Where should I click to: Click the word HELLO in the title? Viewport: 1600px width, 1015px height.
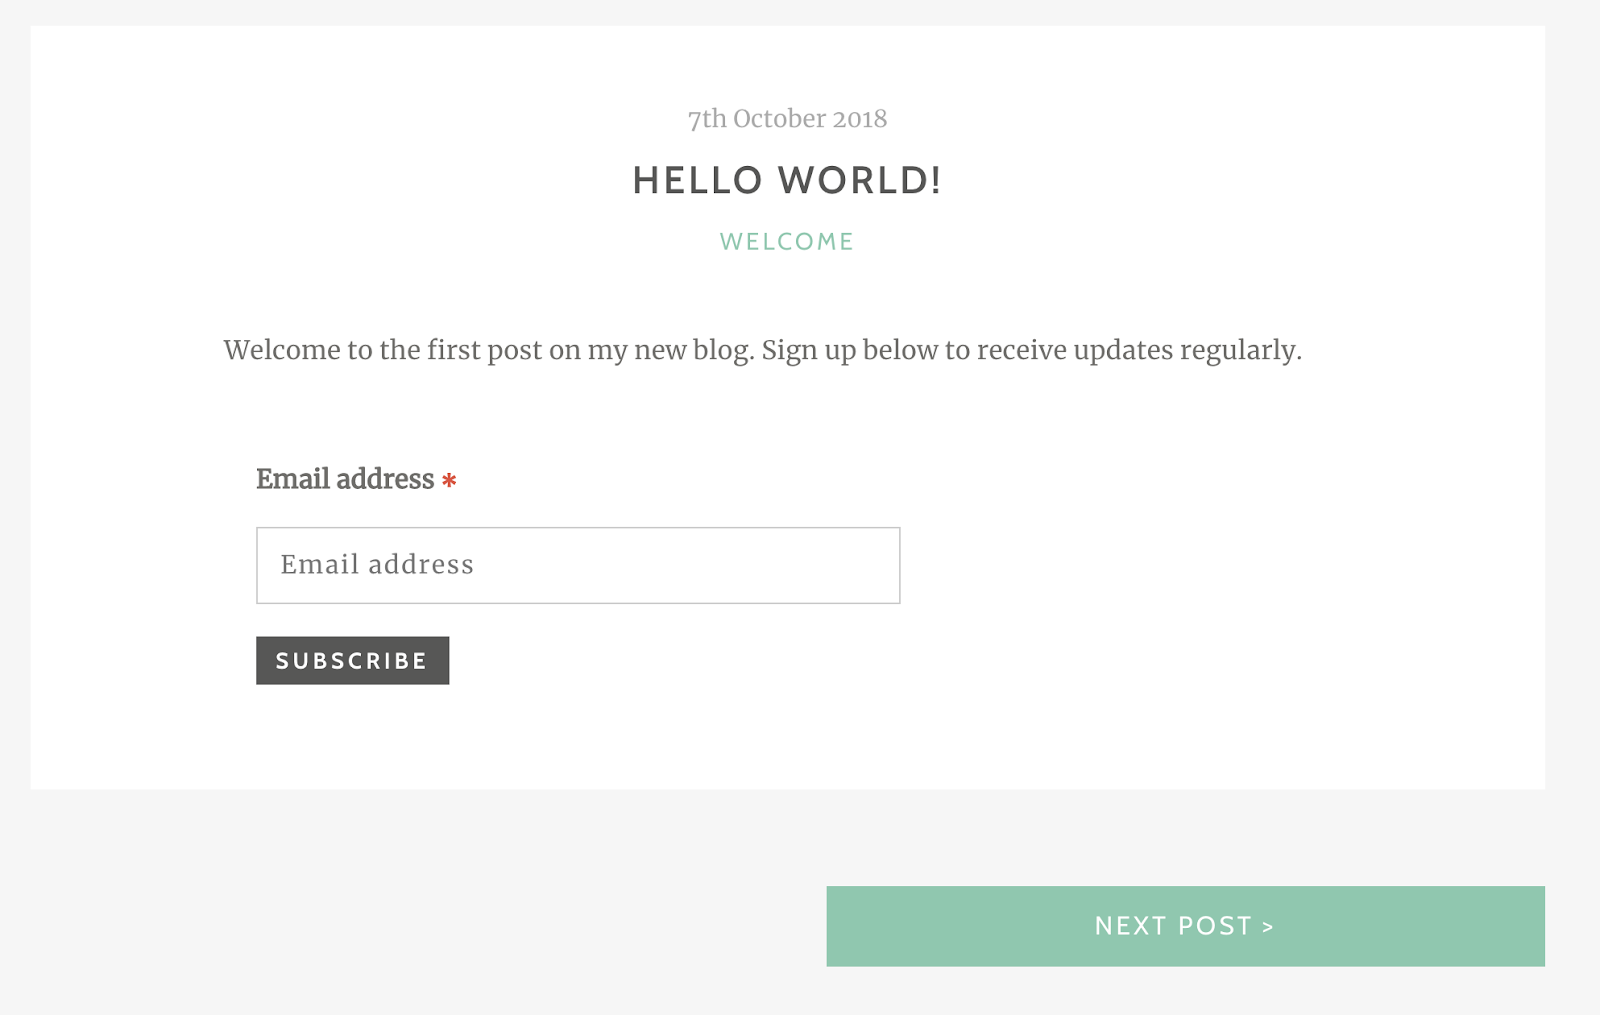point(698,181)
